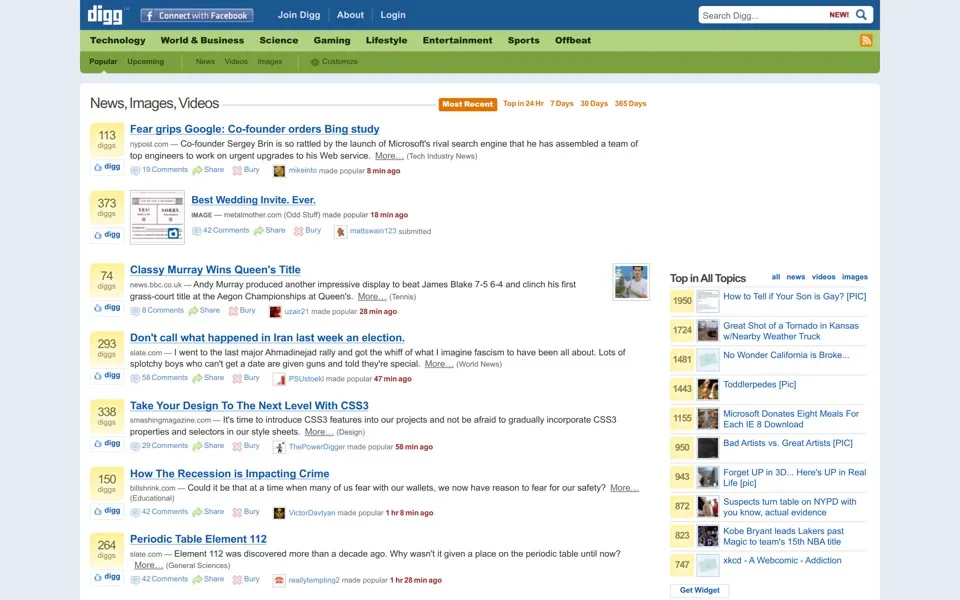Show images in Top in All Topics
The image size is (960, 600).
(x=855, y=277)
